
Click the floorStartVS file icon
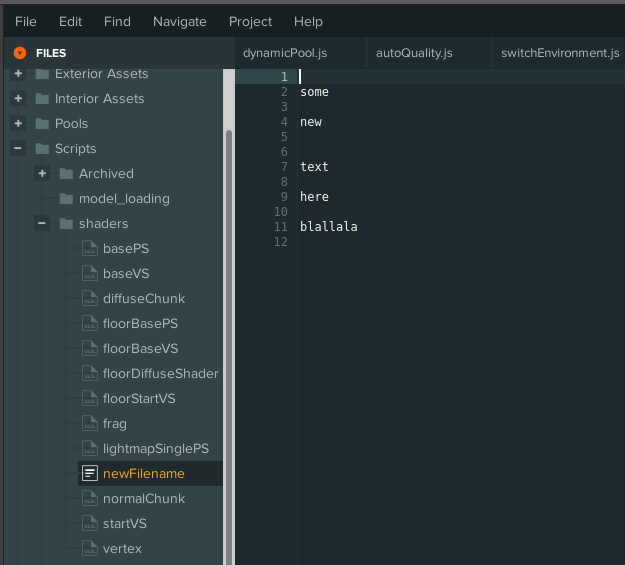click(x=90, y=398)
